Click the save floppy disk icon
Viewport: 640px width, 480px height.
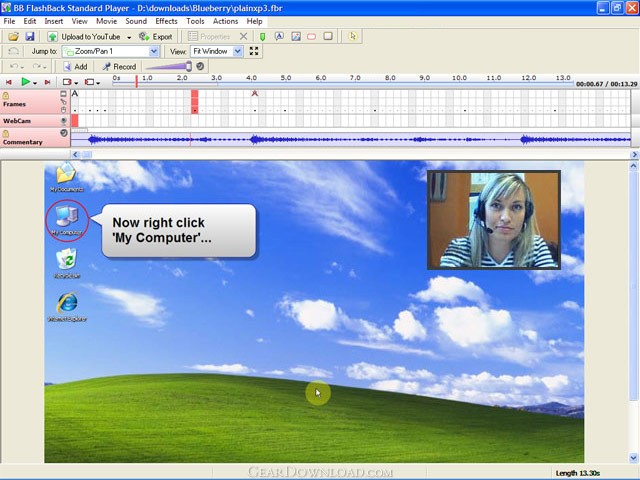click(30, 37)
